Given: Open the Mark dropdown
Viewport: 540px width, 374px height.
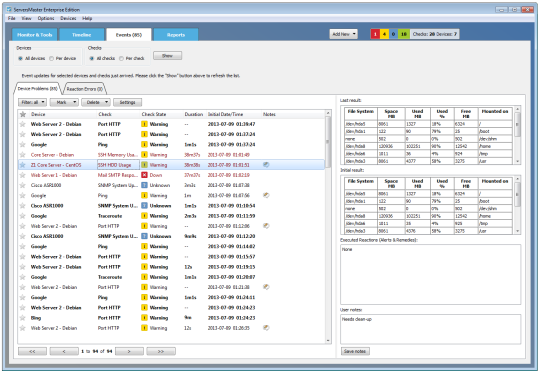Looking at the screenshot, I should pyautogui.click(x=64, y=102).
